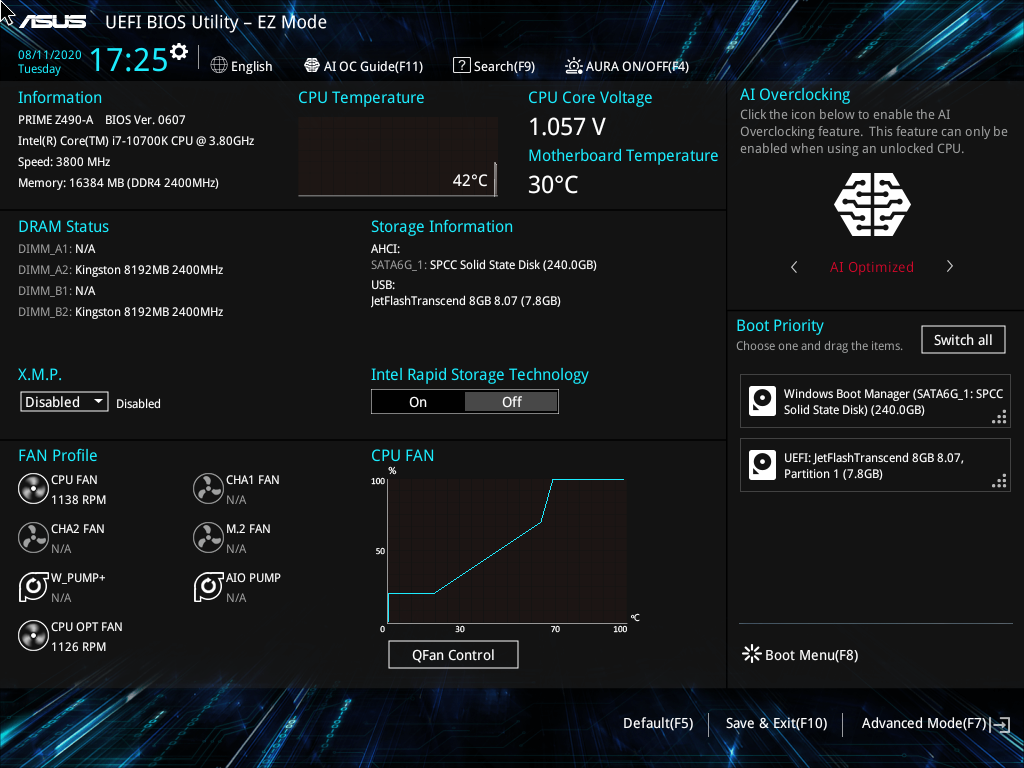The width and height of the screenshot is (1024, 768).
Task: Click the CPU Temperature graph
Action: tap(398, 157)
